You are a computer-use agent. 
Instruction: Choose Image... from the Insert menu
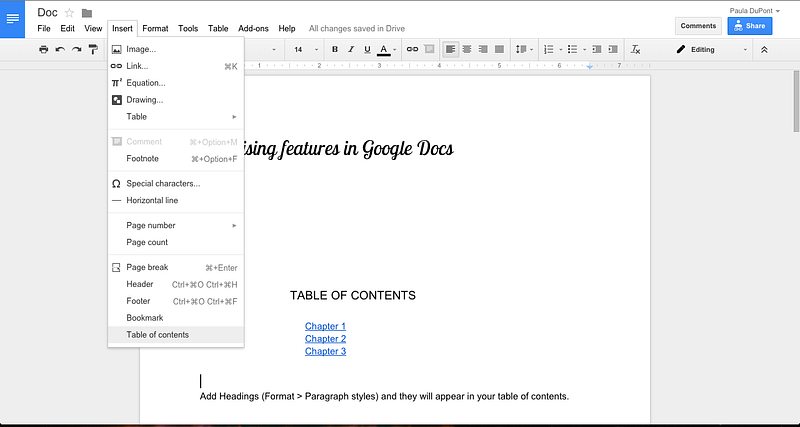pyautogui.click(x=176, y=49)
